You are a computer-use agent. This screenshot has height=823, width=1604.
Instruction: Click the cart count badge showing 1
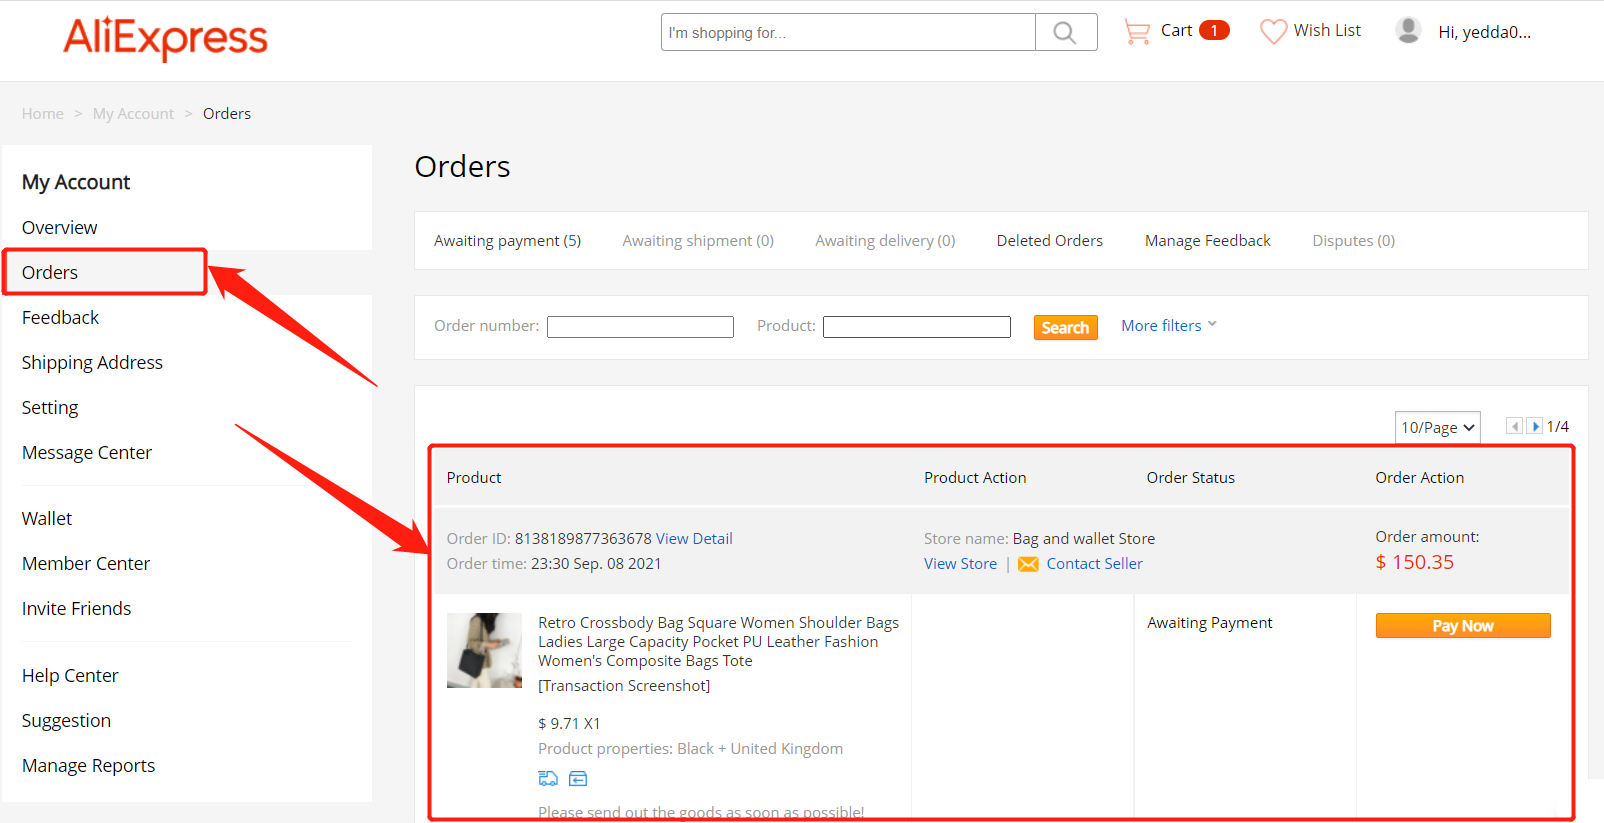[1214, 30]
